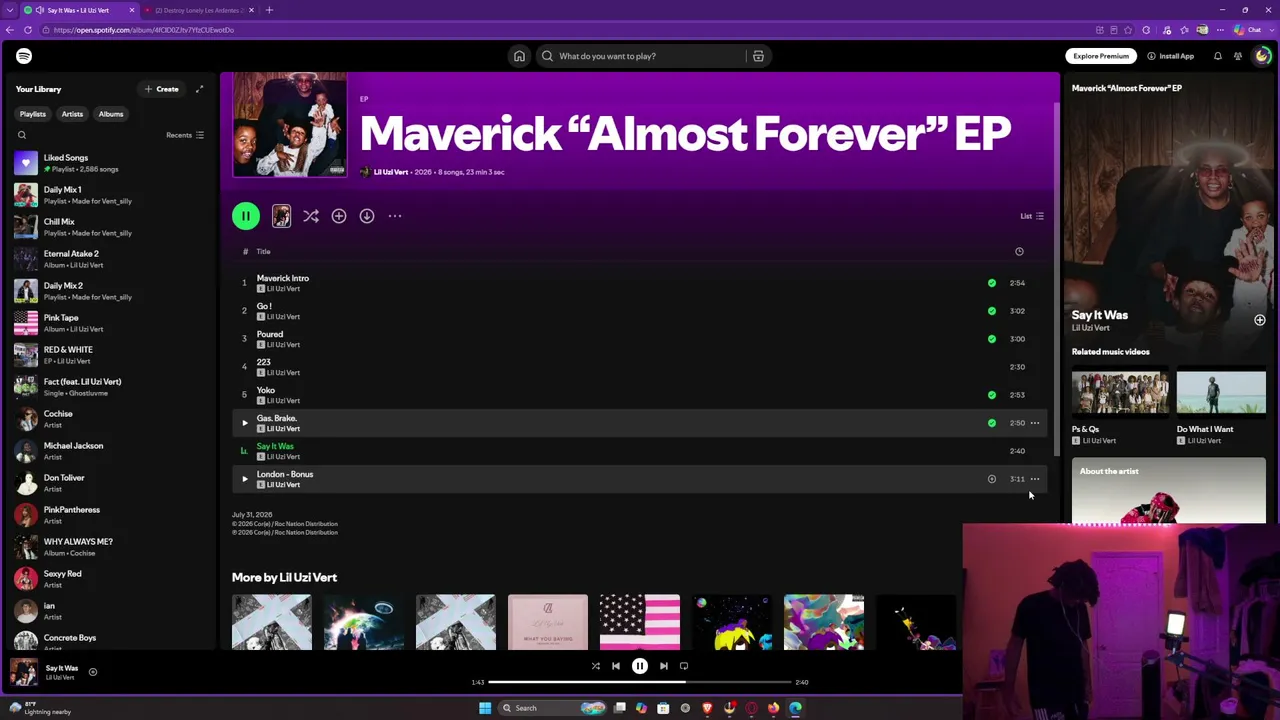Image resolution: width=1280 pixels, height=720 pixels.
Task: Open more options for London - Bonus
Action: click(x=1035, y=479)
